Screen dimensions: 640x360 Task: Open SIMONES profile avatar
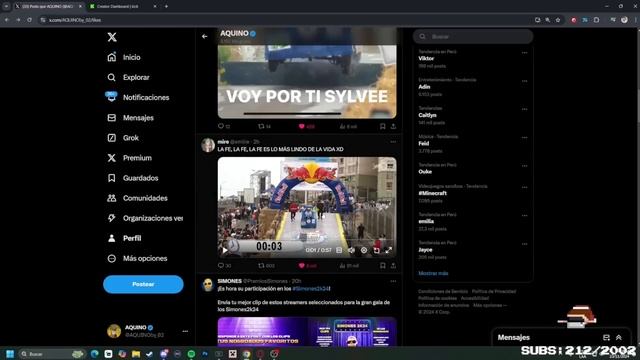tap(208, 285)
